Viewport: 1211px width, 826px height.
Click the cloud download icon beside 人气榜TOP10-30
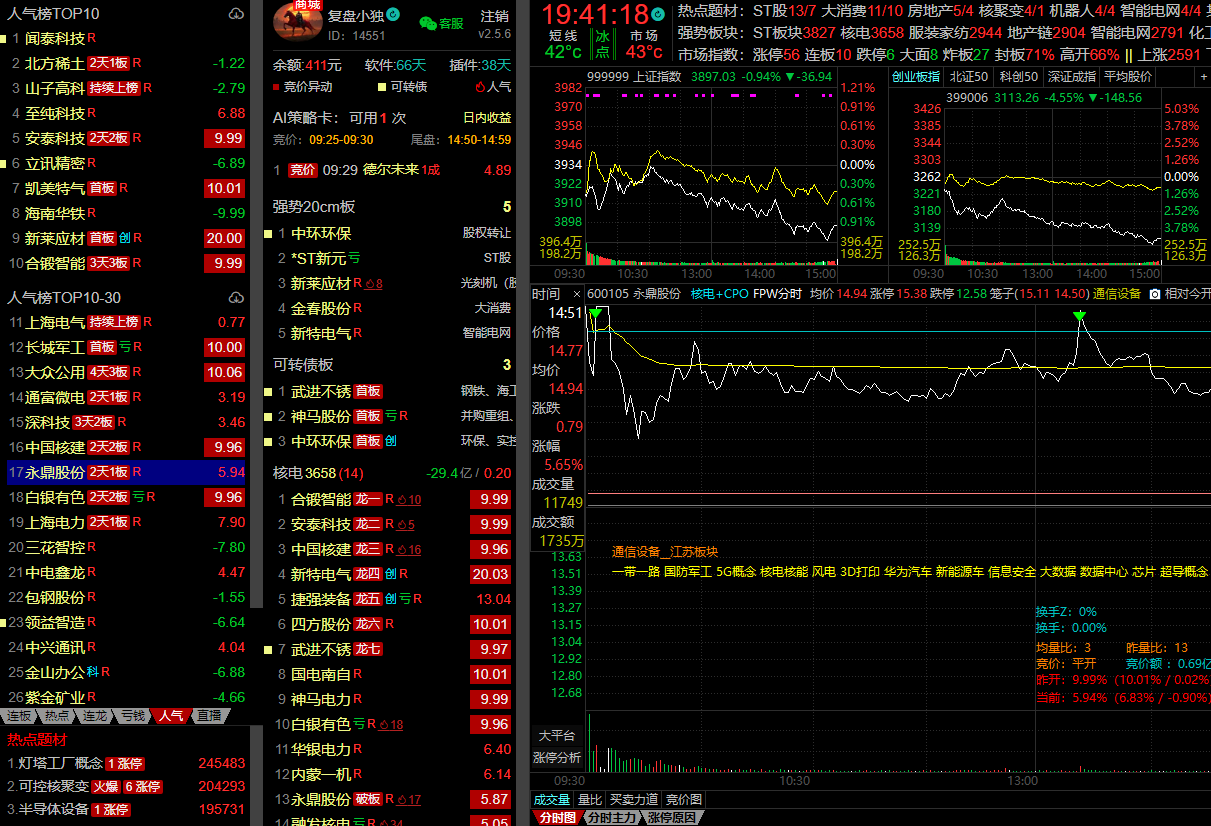236,298
